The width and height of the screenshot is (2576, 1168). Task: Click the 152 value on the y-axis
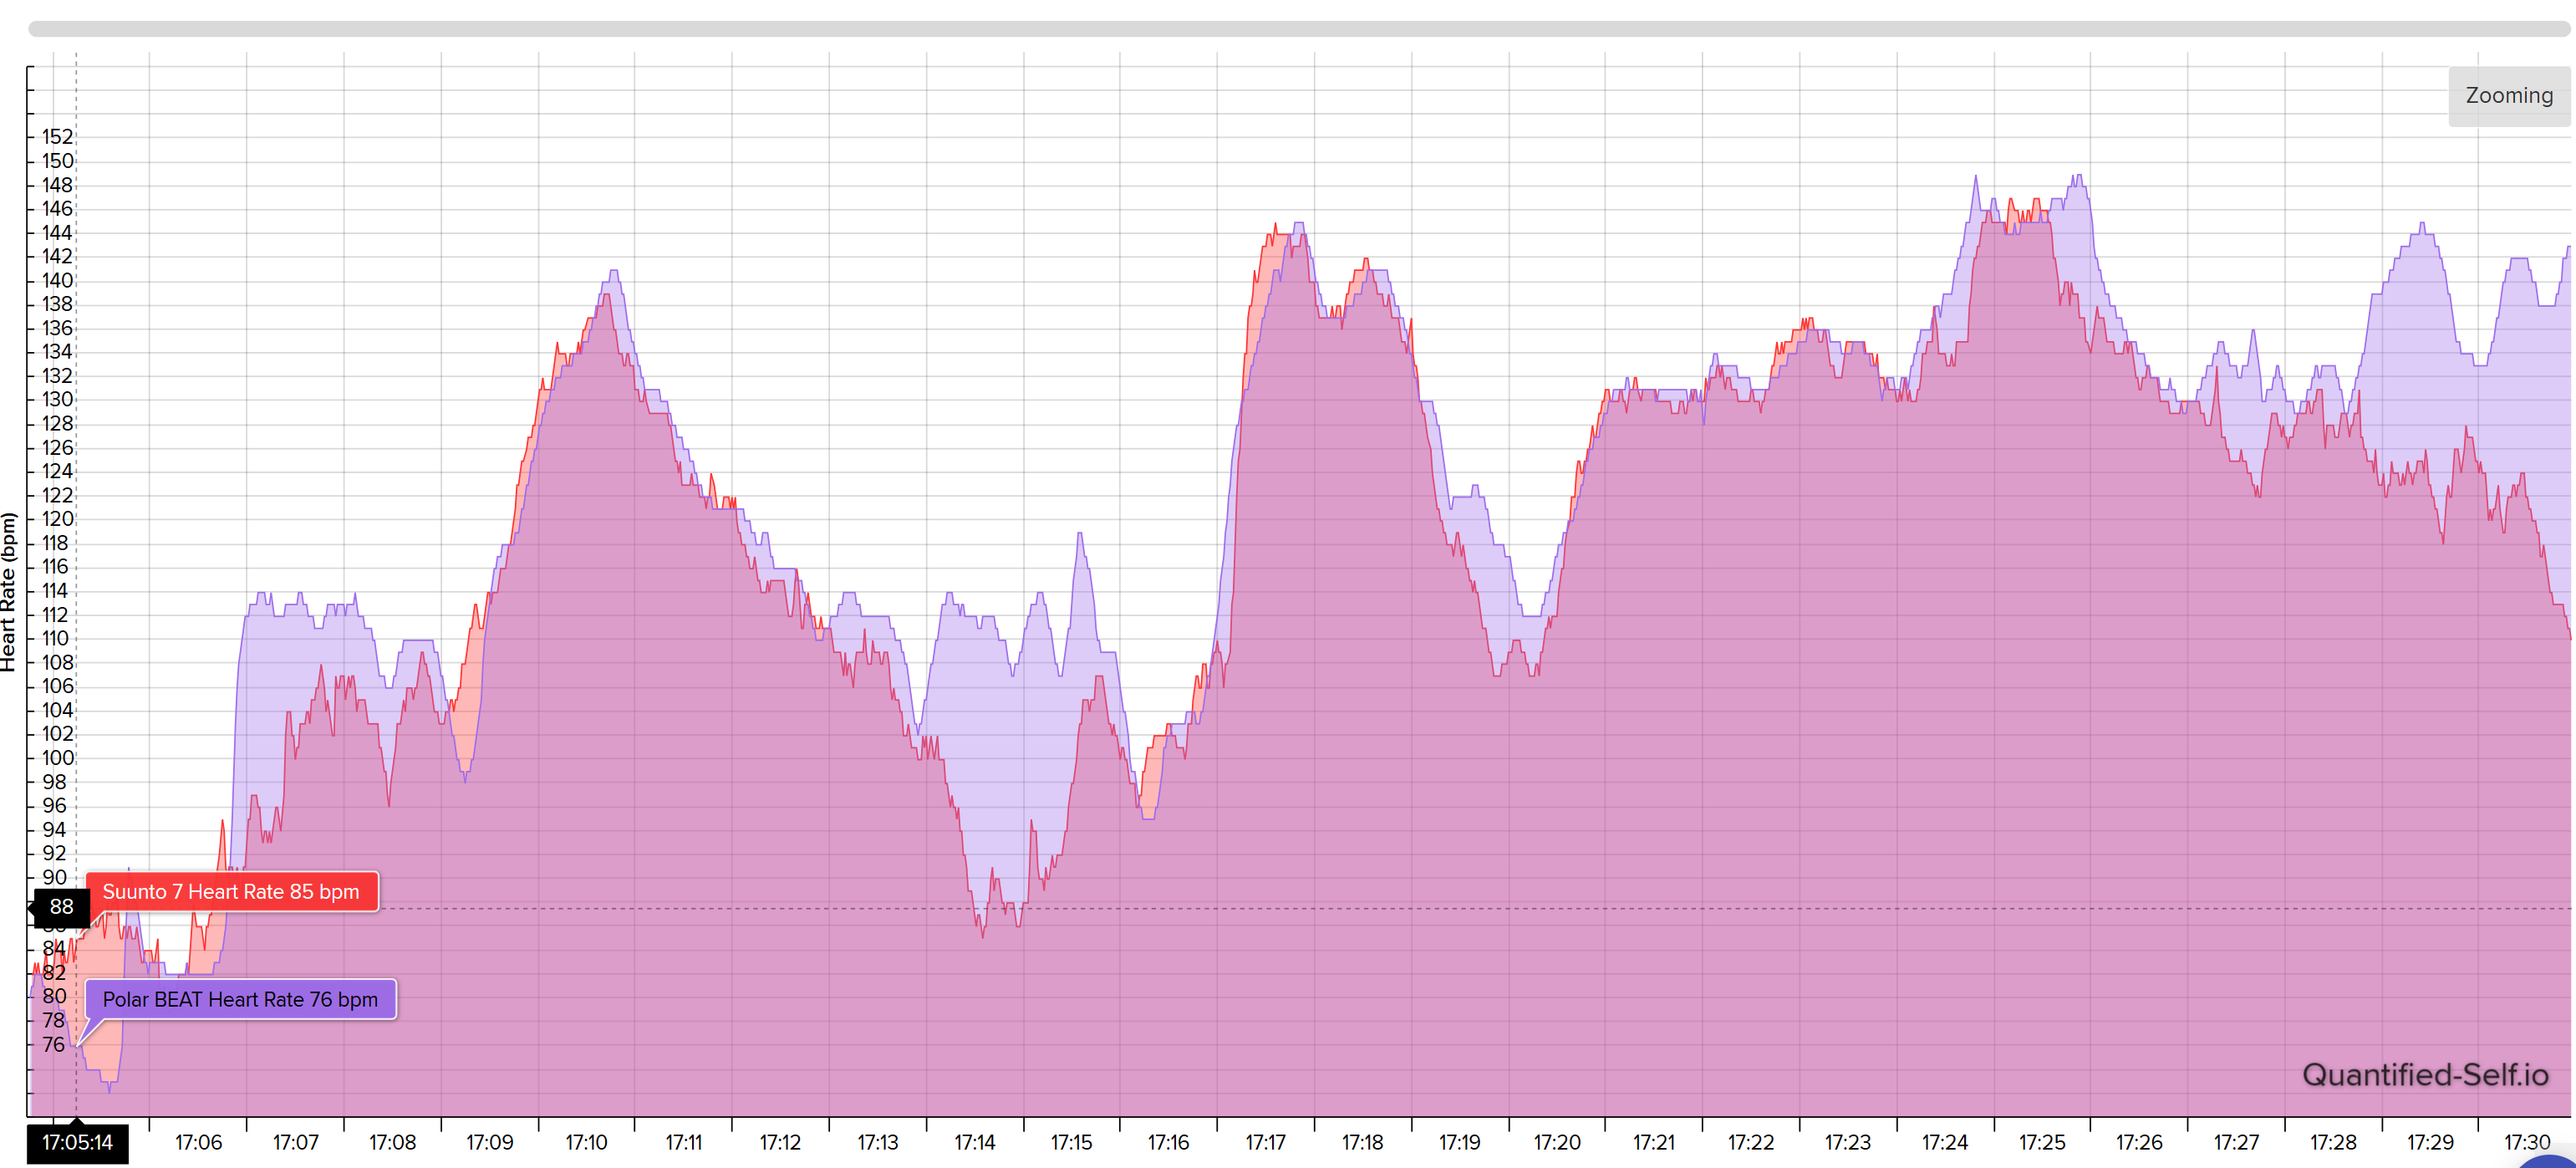[x=57, y=137]
